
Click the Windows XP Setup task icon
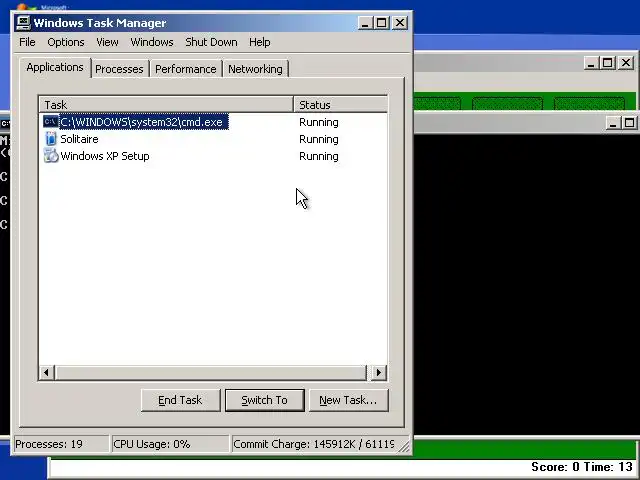(x=51, y=156)
